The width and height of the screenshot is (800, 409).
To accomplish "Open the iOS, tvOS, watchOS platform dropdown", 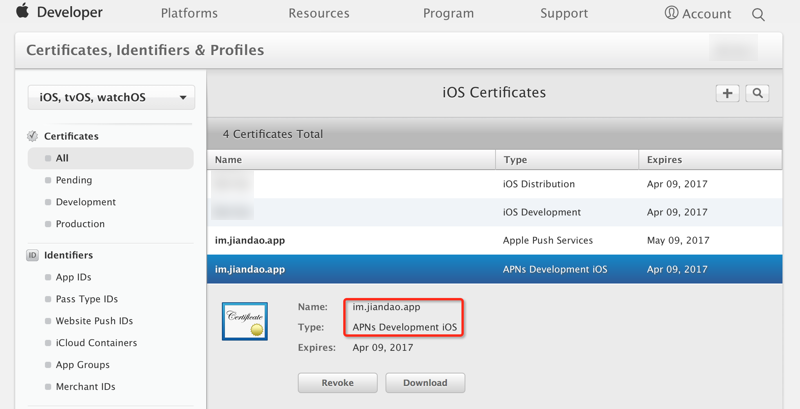I will point(112,97).
